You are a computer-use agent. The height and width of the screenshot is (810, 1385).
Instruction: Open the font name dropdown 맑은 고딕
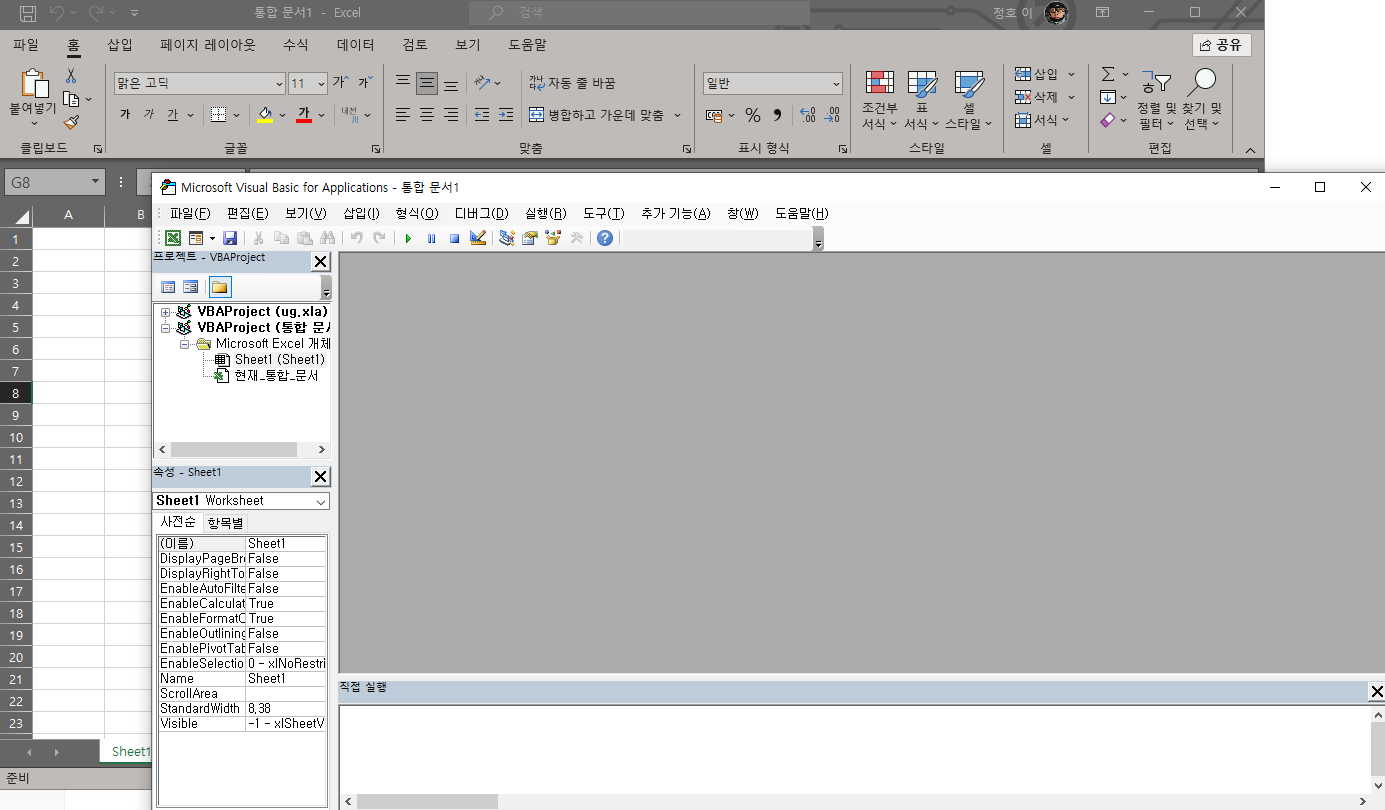279,84
